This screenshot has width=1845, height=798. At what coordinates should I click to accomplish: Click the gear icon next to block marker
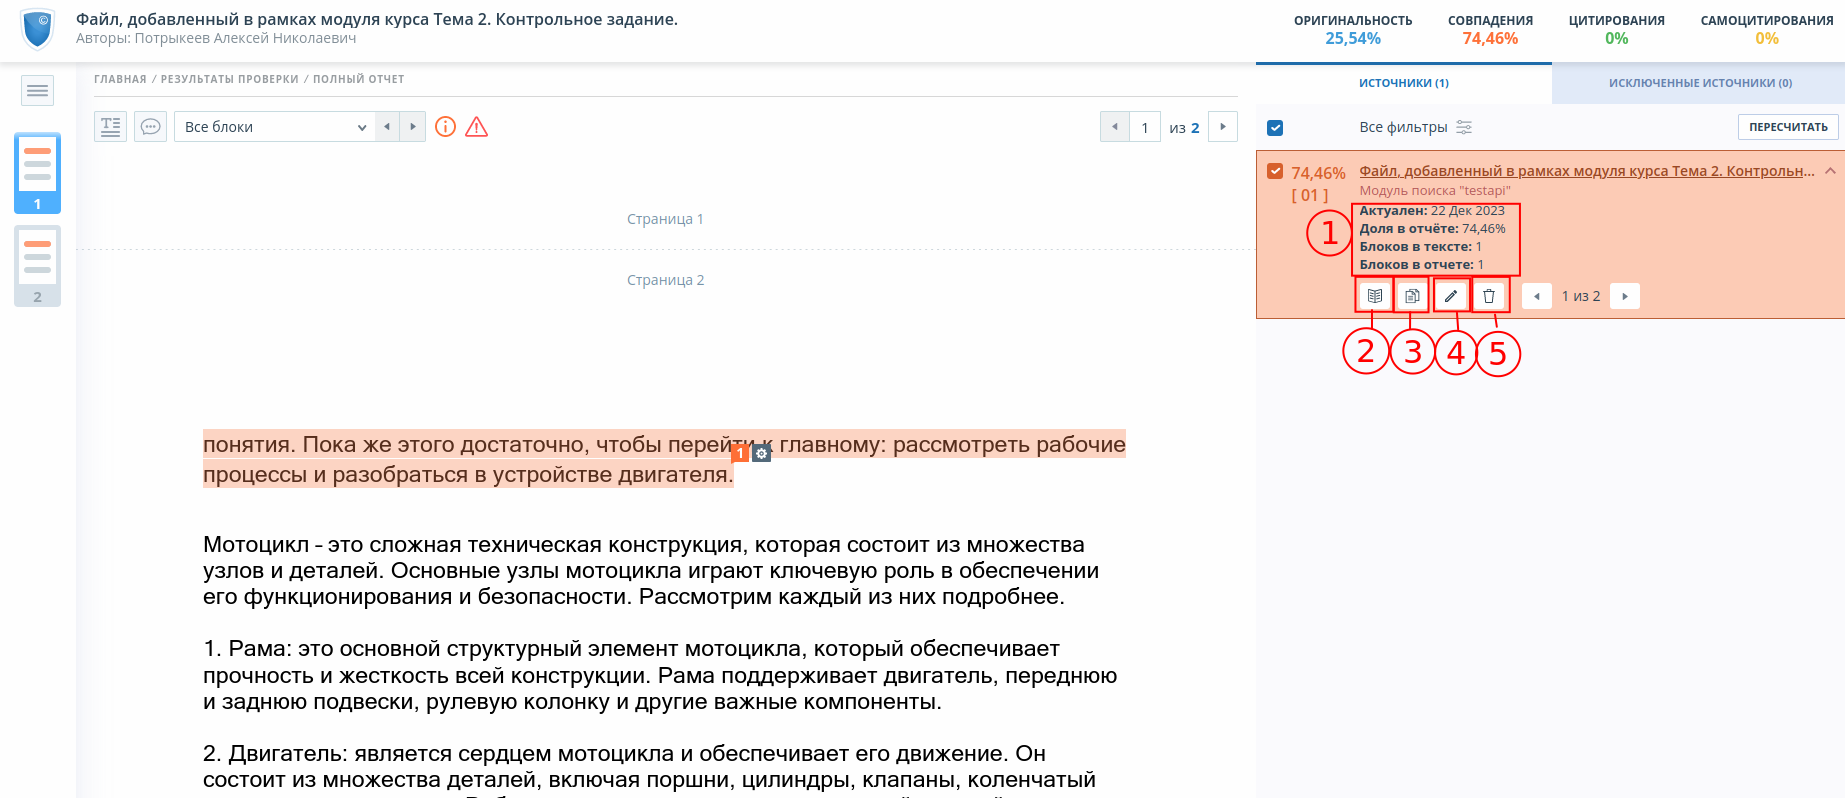(761, 453)
